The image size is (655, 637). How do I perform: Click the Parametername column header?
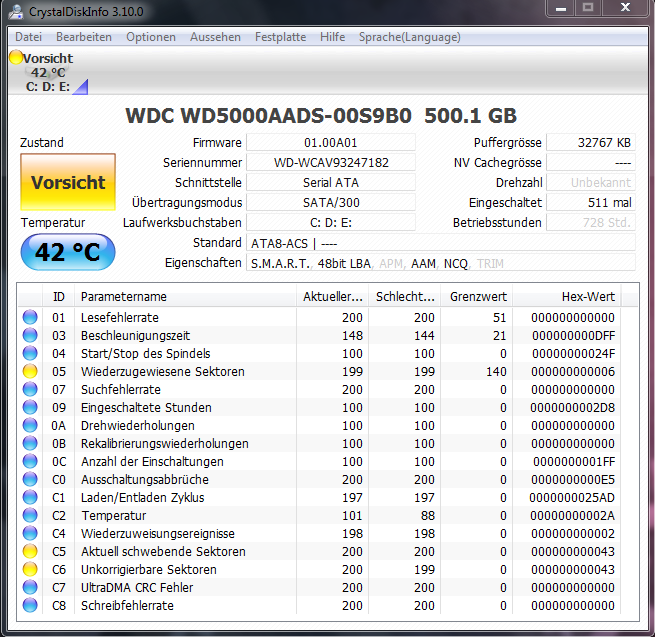coord(185,297)
